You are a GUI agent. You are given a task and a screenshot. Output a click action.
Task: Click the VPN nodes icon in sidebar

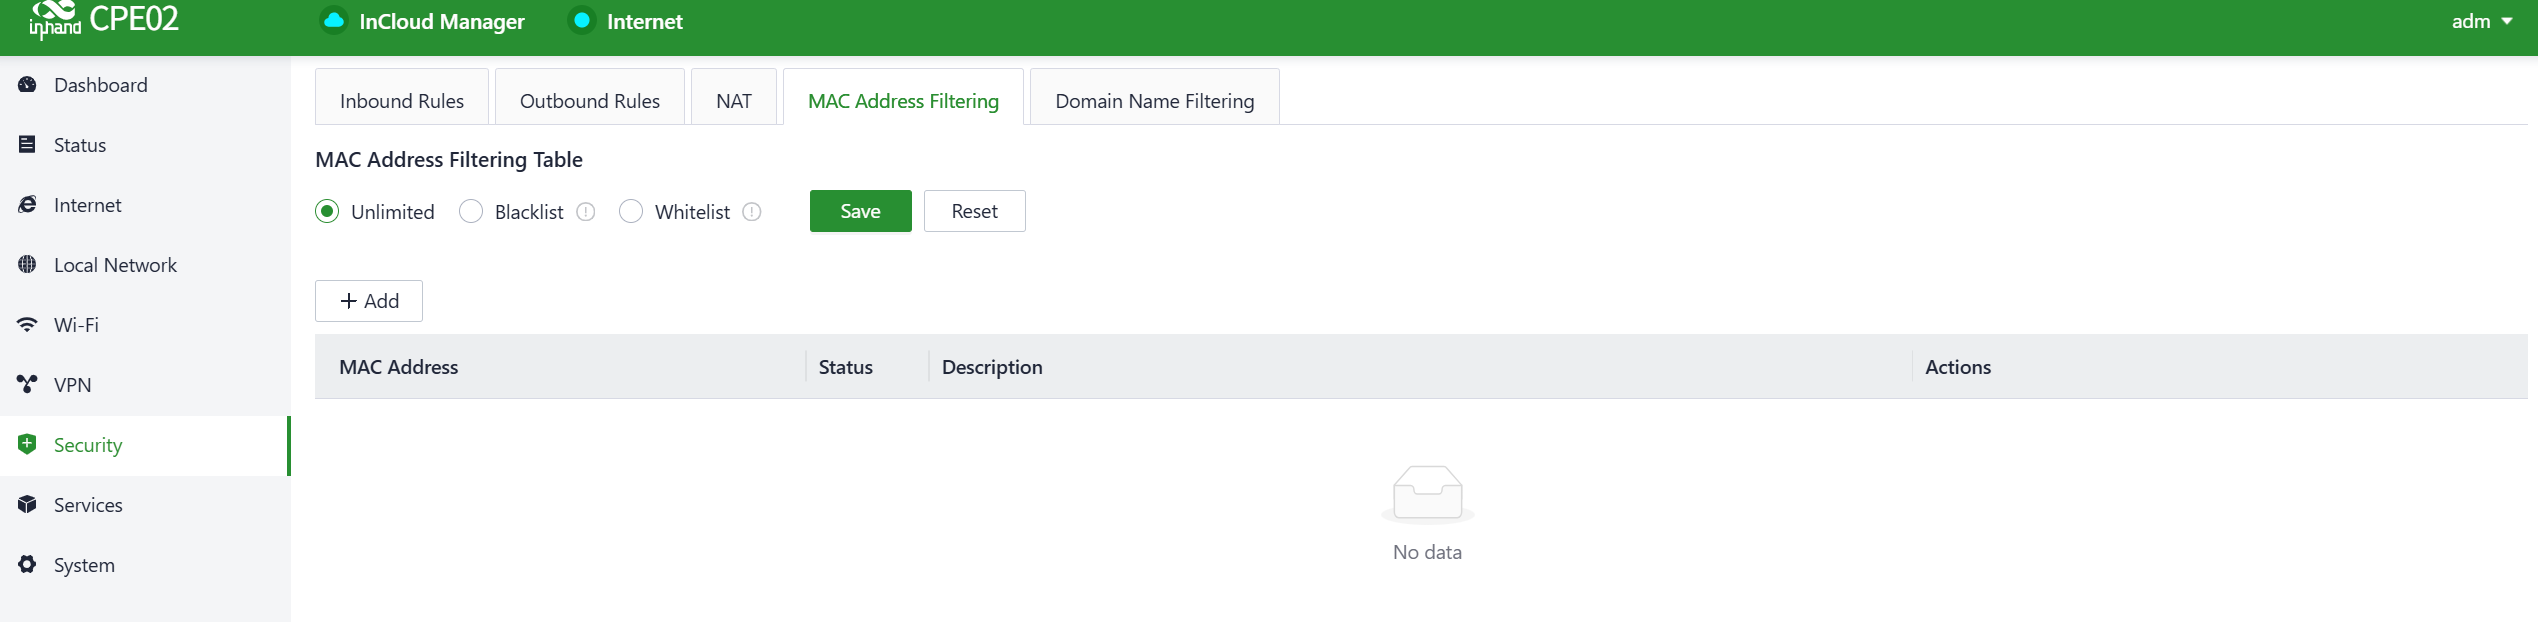click(x=27, y=385)
